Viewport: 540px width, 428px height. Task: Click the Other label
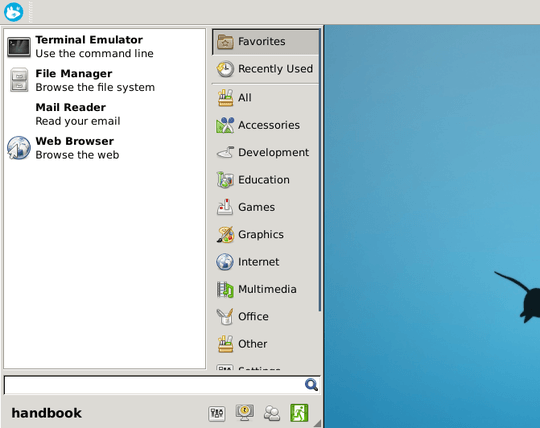253,344
